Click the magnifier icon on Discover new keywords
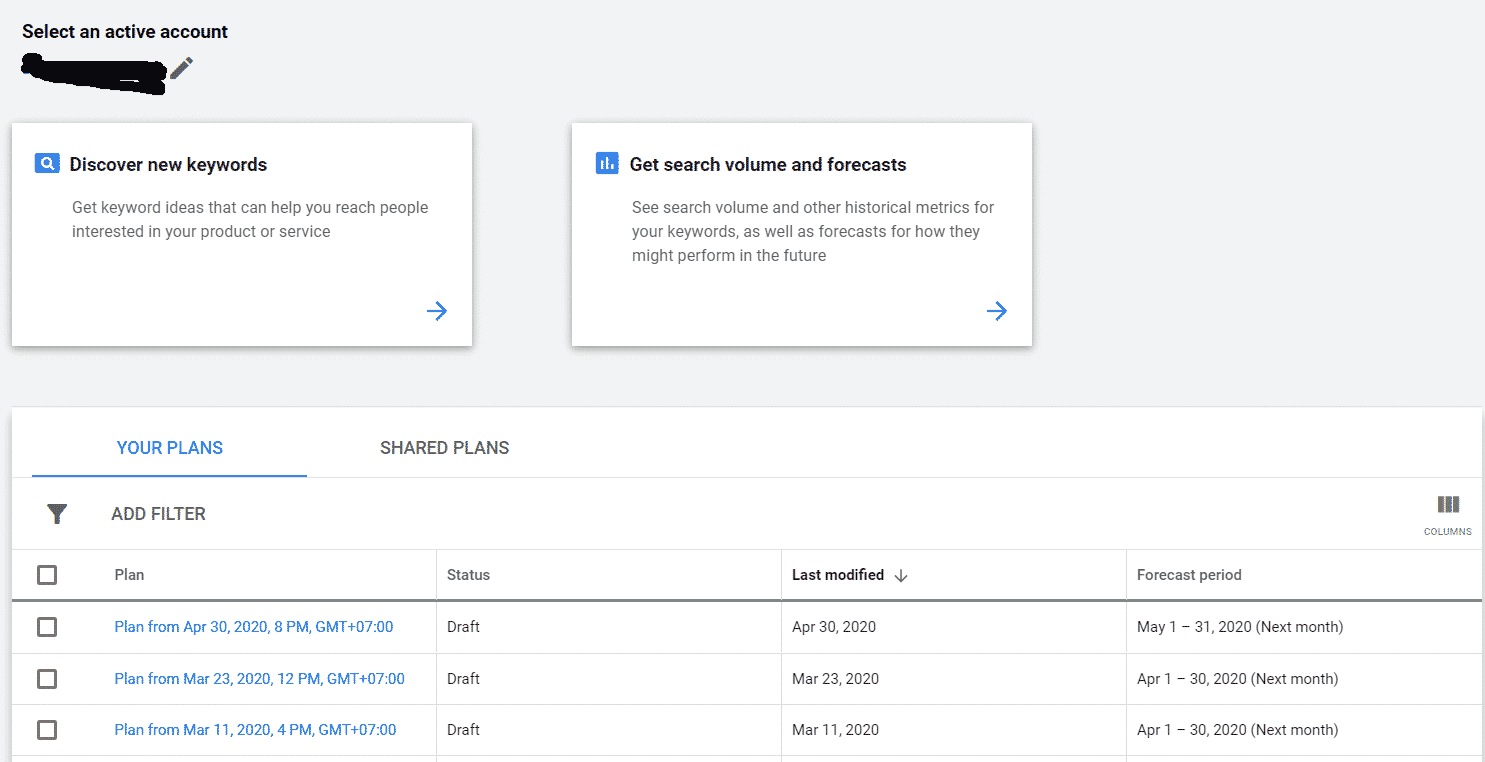The image size is (1485, 762). [47, 164]
